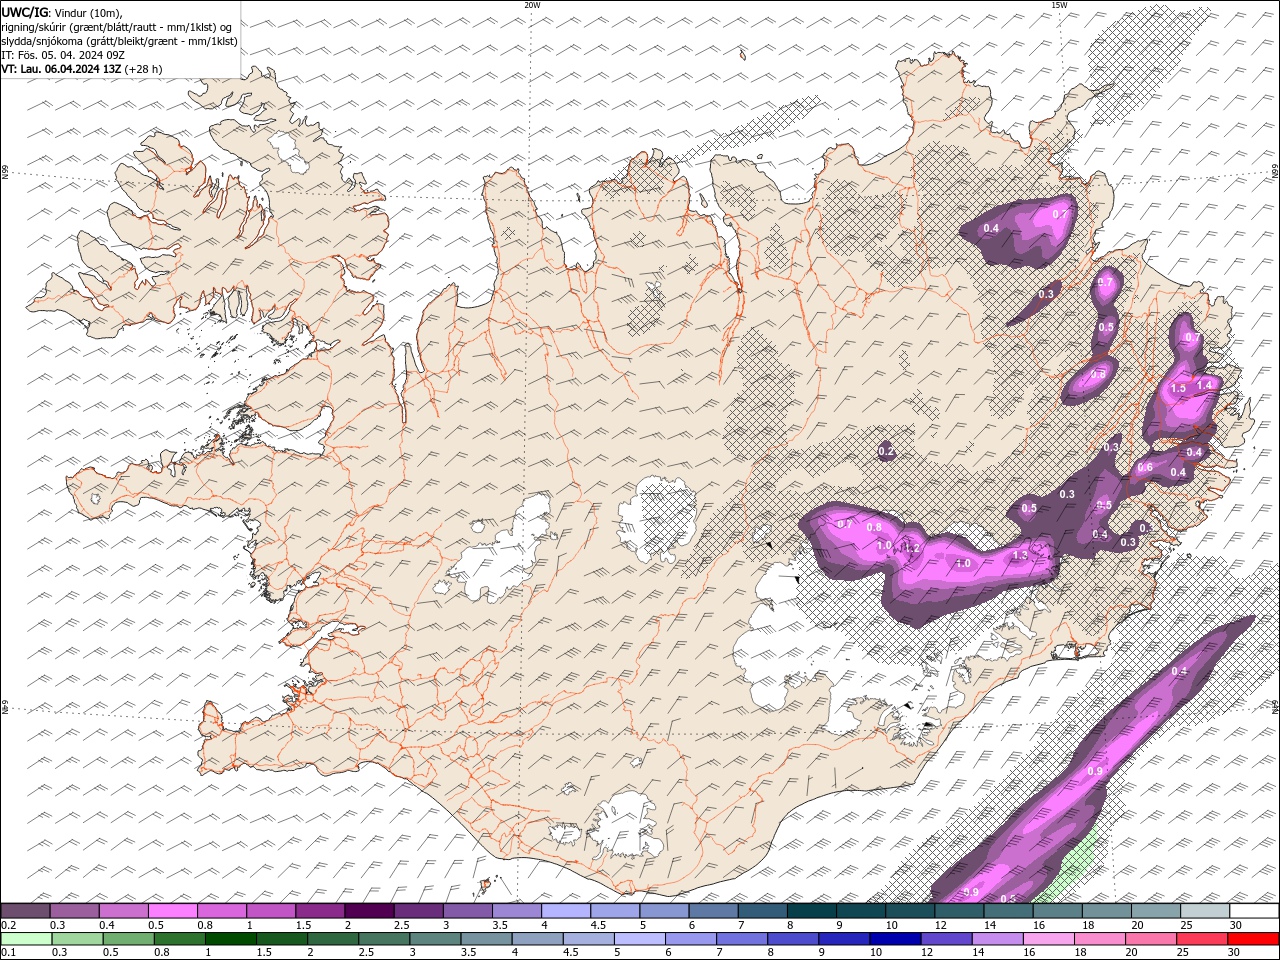Screen dimensions: 1280x960
Task: Click the '1.2' snowfall value on the map
Action: pyautogui.click(x=911, y=548)
